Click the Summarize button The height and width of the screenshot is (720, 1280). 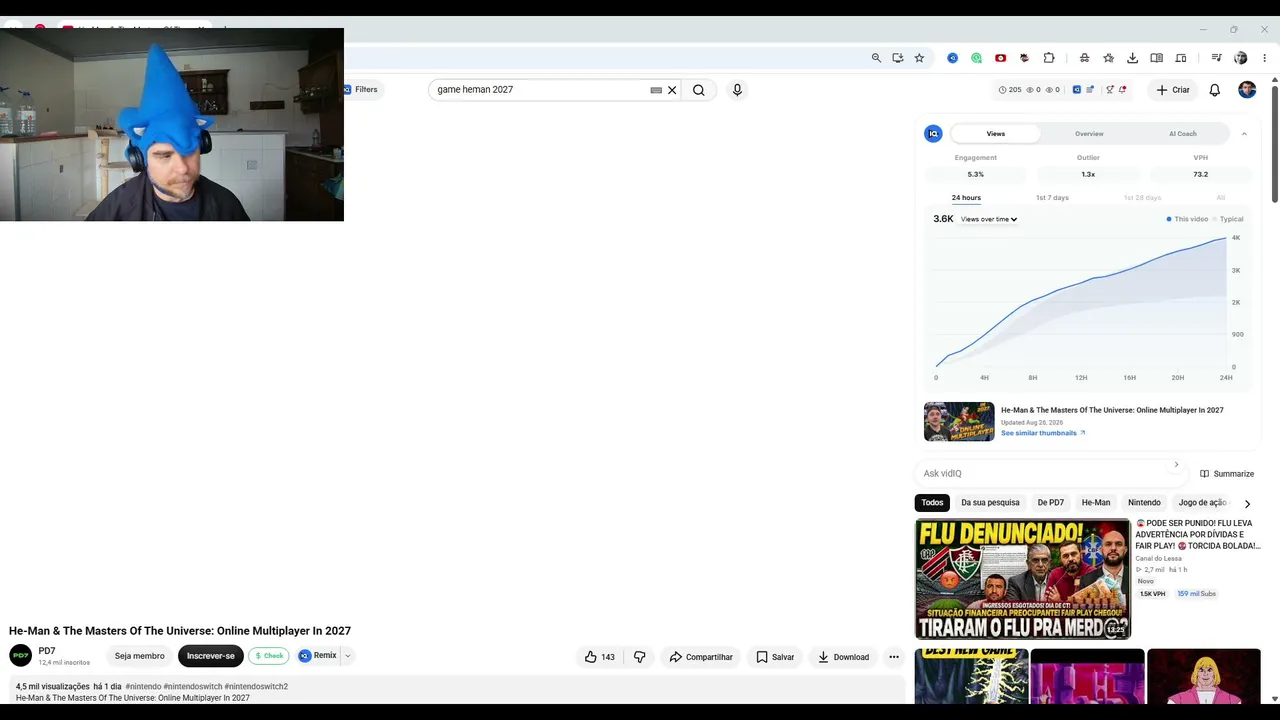click(1227, 474)
